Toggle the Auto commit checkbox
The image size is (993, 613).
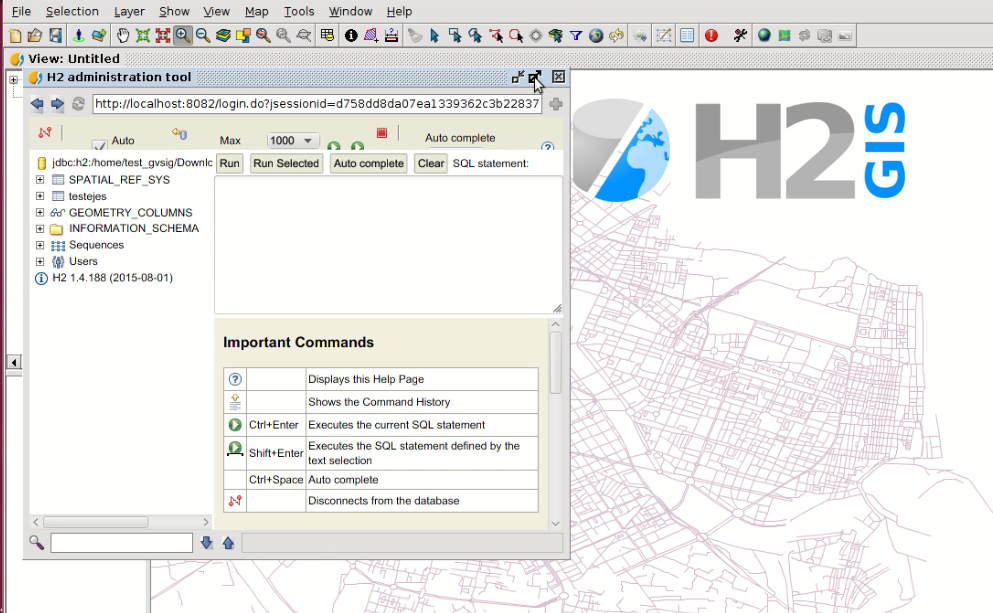(99, 145)
